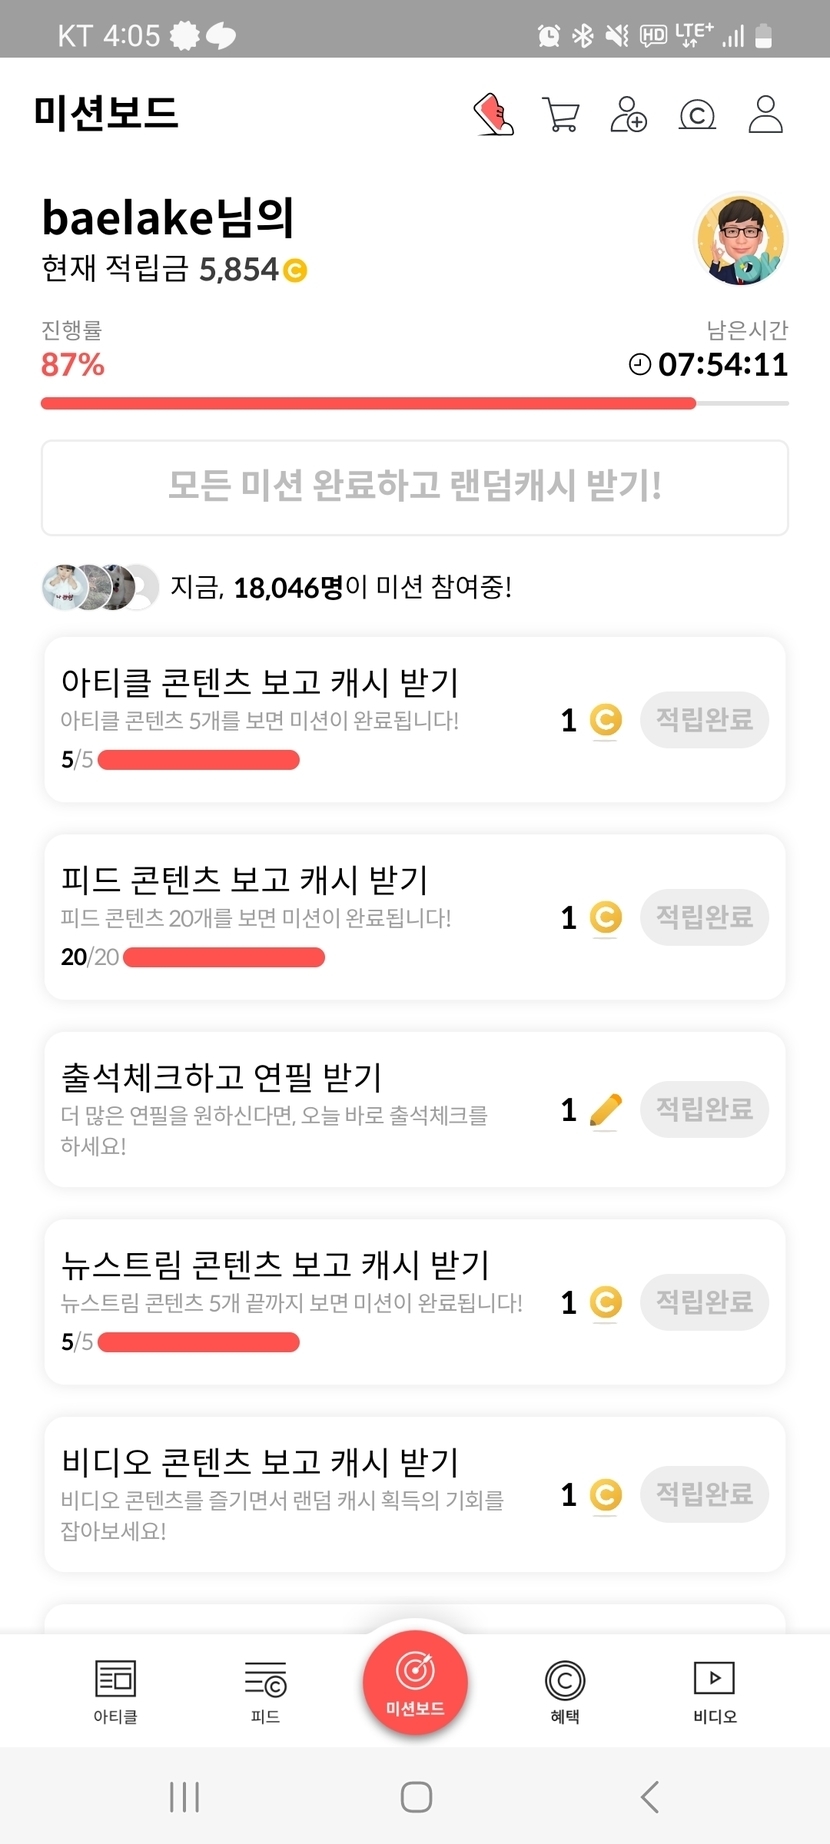
Task: Open the my profile icon
Action: [765, 114]
